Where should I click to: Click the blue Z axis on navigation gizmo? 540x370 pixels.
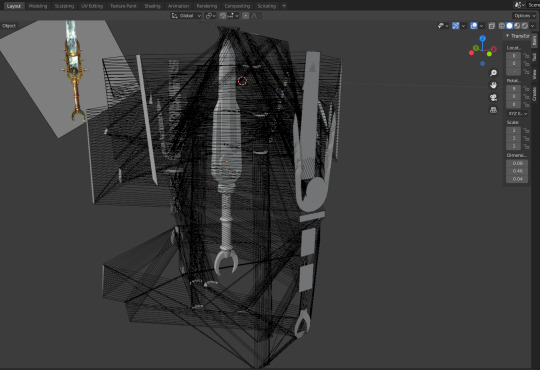pyautogui.click(x=482, y=38)
